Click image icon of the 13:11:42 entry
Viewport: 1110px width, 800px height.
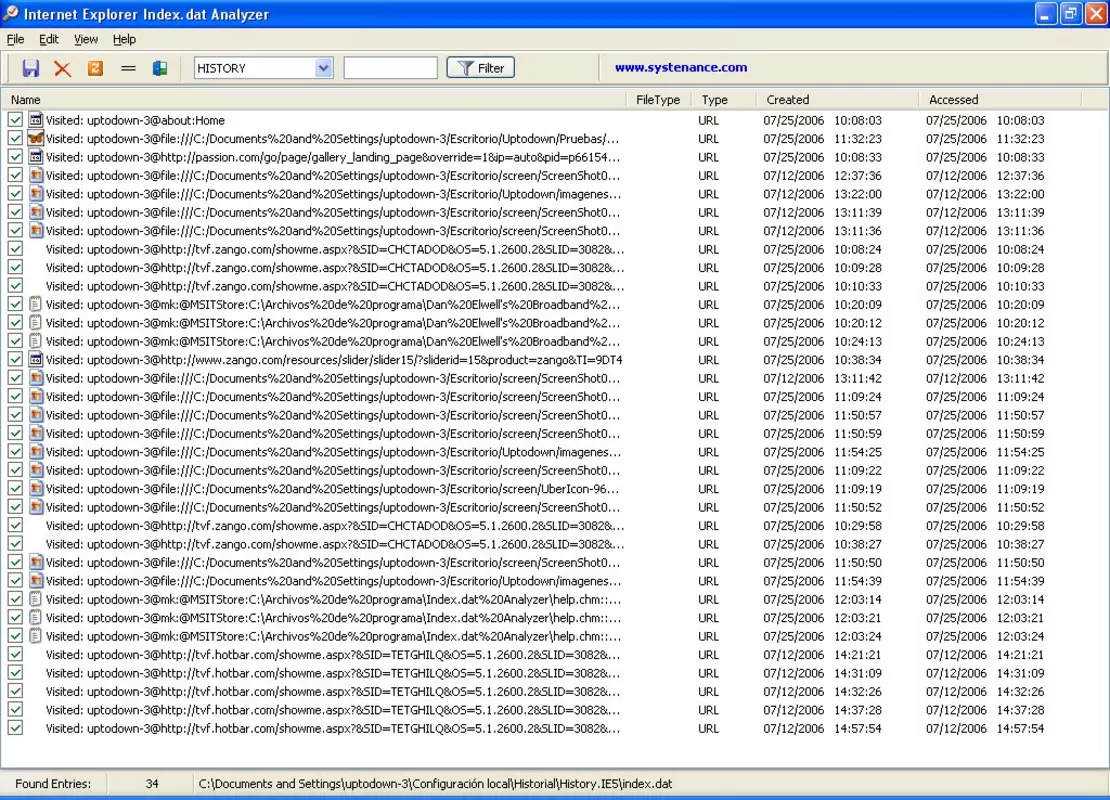35,378
